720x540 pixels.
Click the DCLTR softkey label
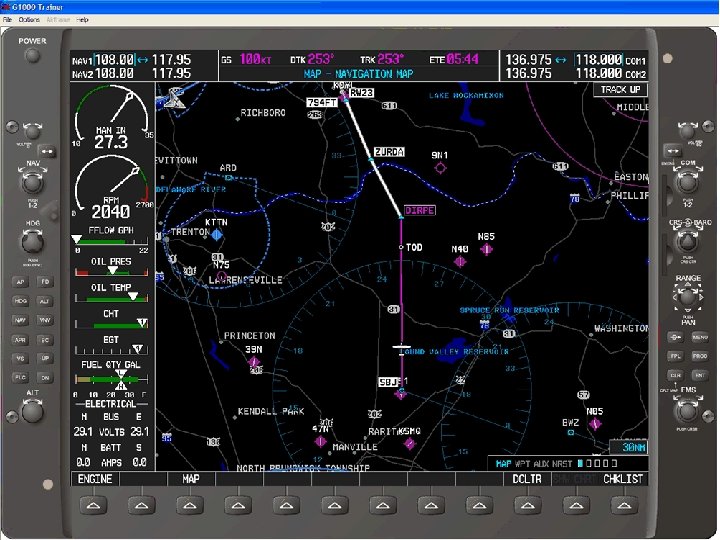(527, 479)
